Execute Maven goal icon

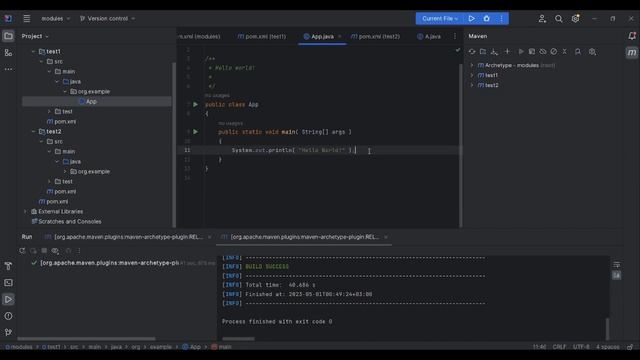[x=532, y=52]
